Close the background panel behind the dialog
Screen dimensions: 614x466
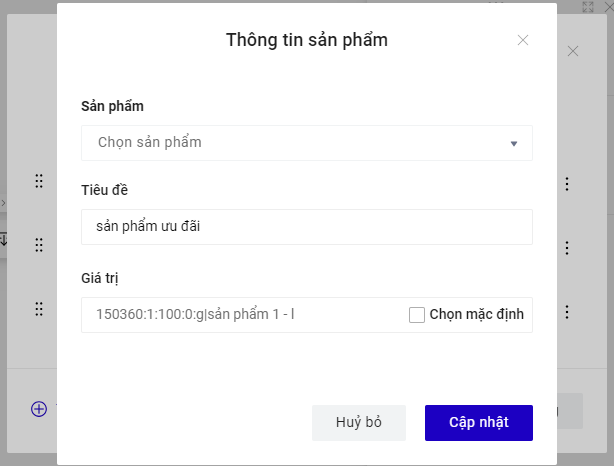(x=573, y=51)
